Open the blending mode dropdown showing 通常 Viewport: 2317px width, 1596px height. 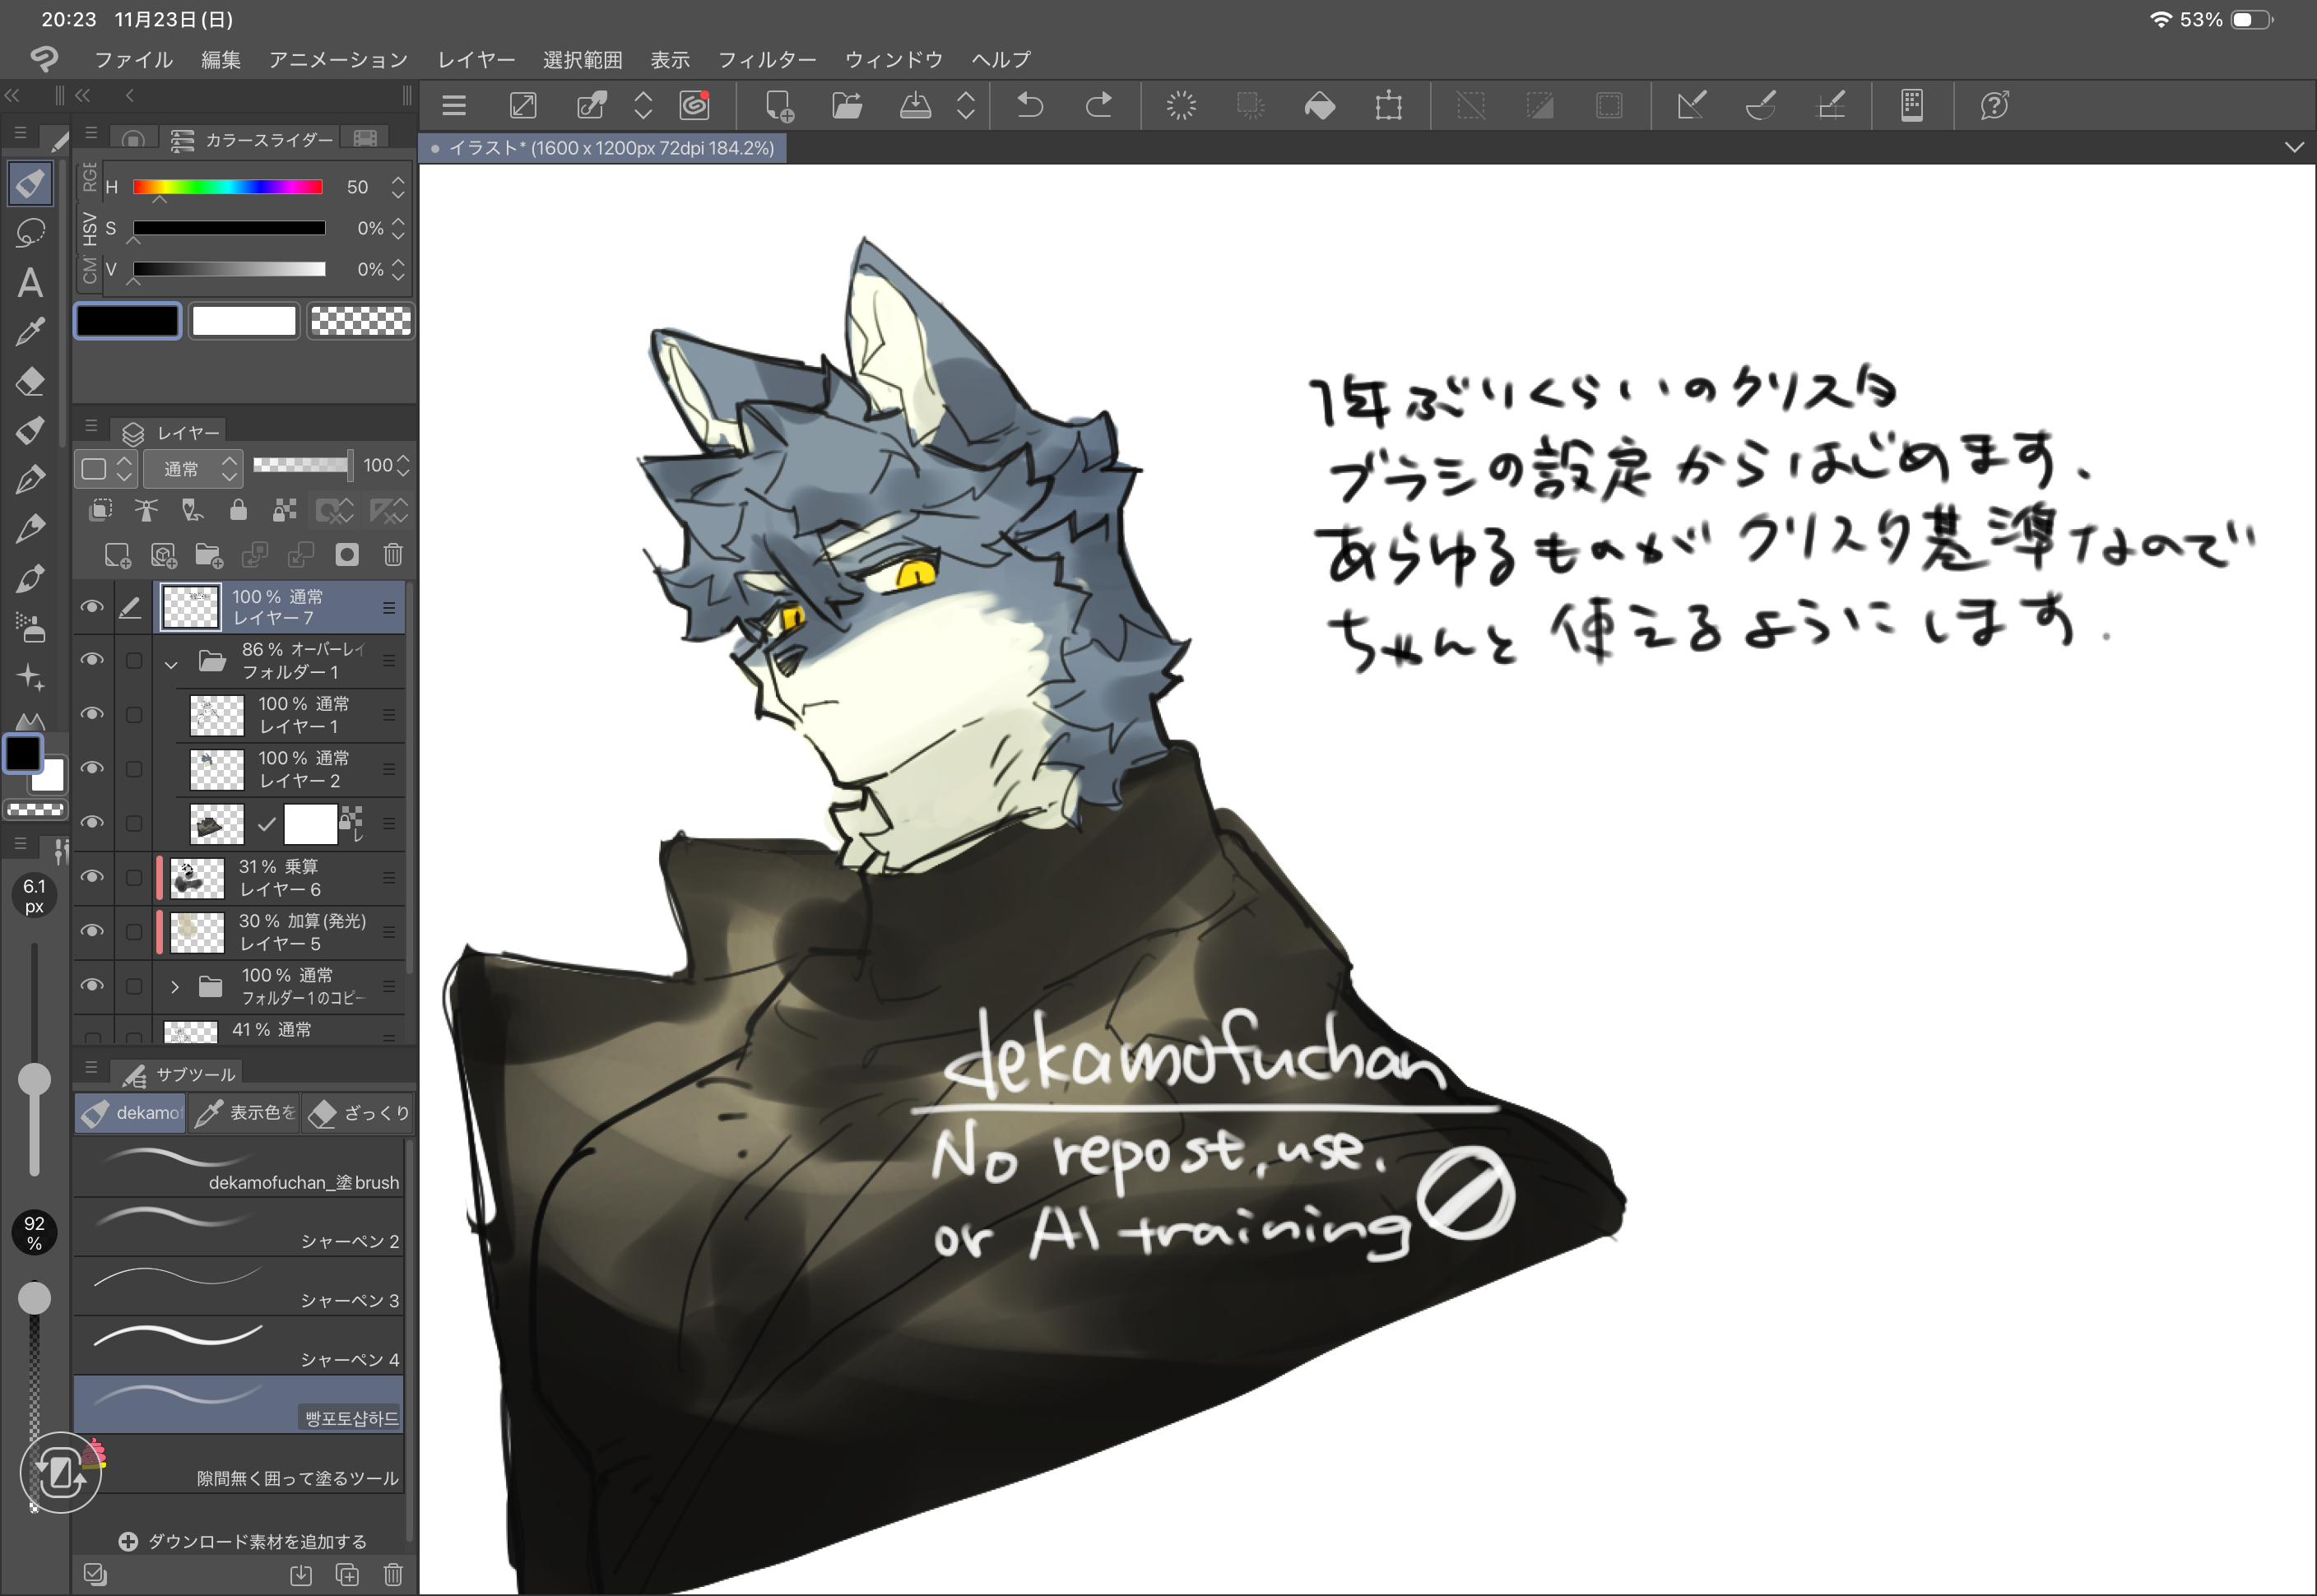point(192,468)
